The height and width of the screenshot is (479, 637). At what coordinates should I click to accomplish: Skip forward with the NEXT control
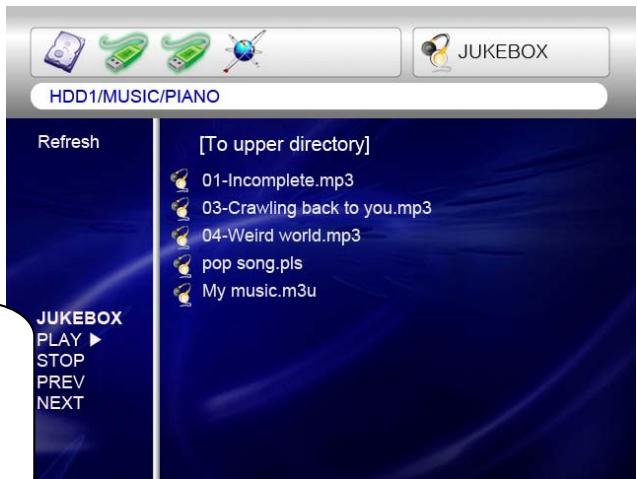[60, 403]
